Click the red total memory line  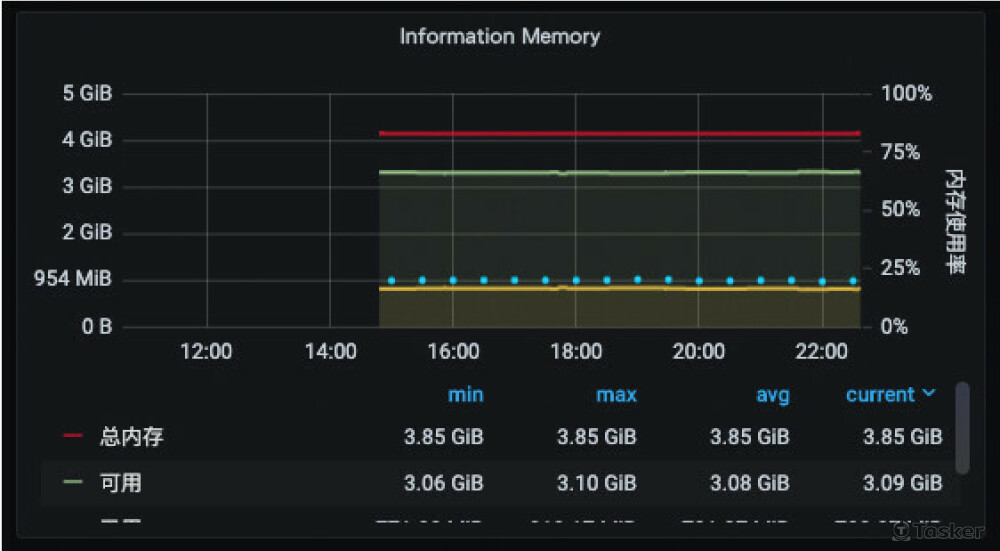point(620,133)
